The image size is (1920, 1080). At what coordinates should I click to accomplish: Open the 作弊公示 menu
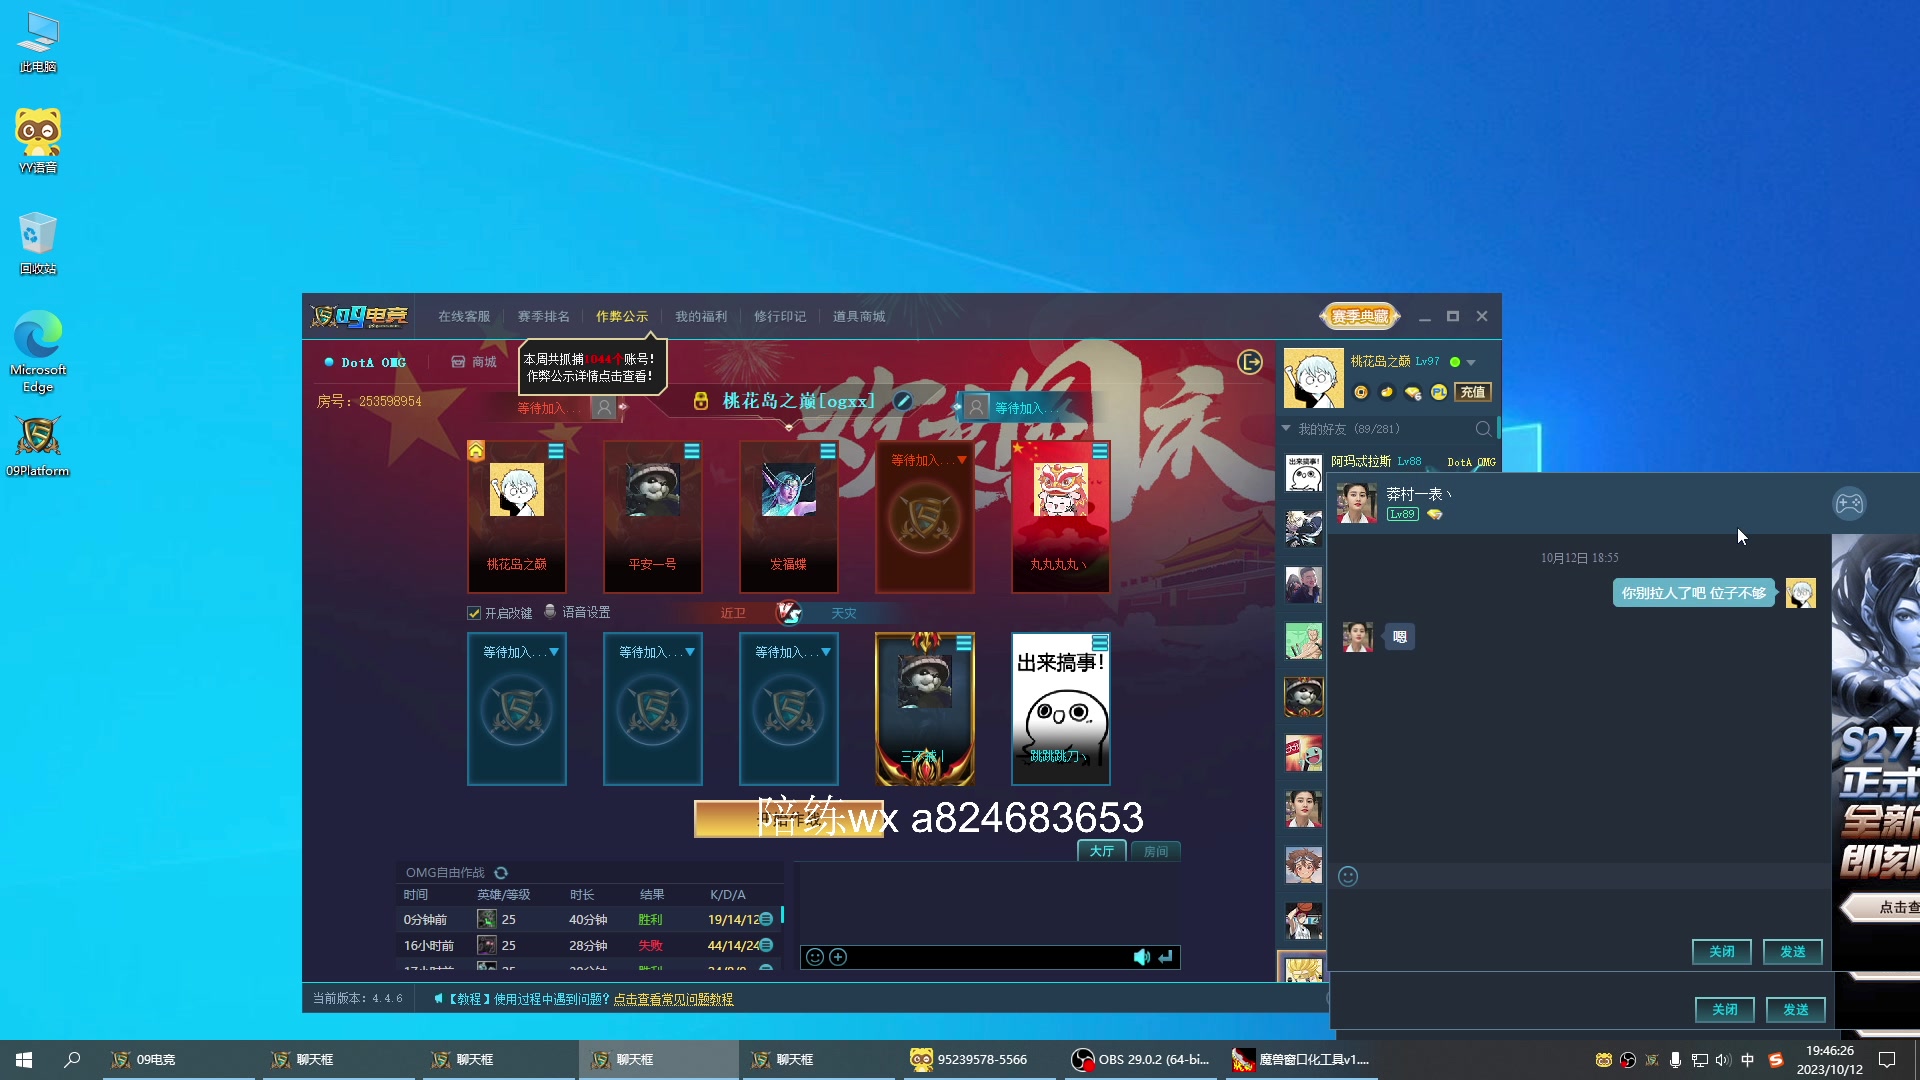[x=622, y=316]
